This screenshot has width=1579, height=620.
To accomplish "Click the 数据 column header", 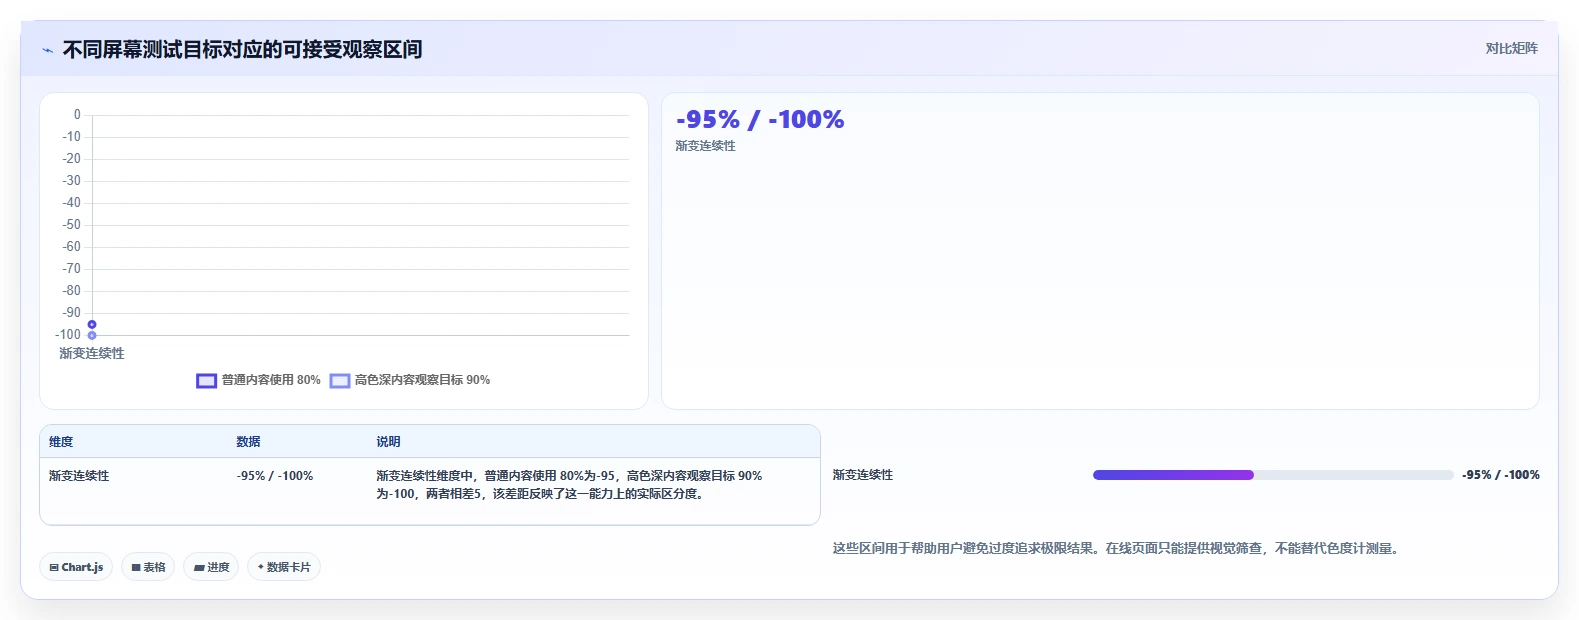I will click(248, 441).
